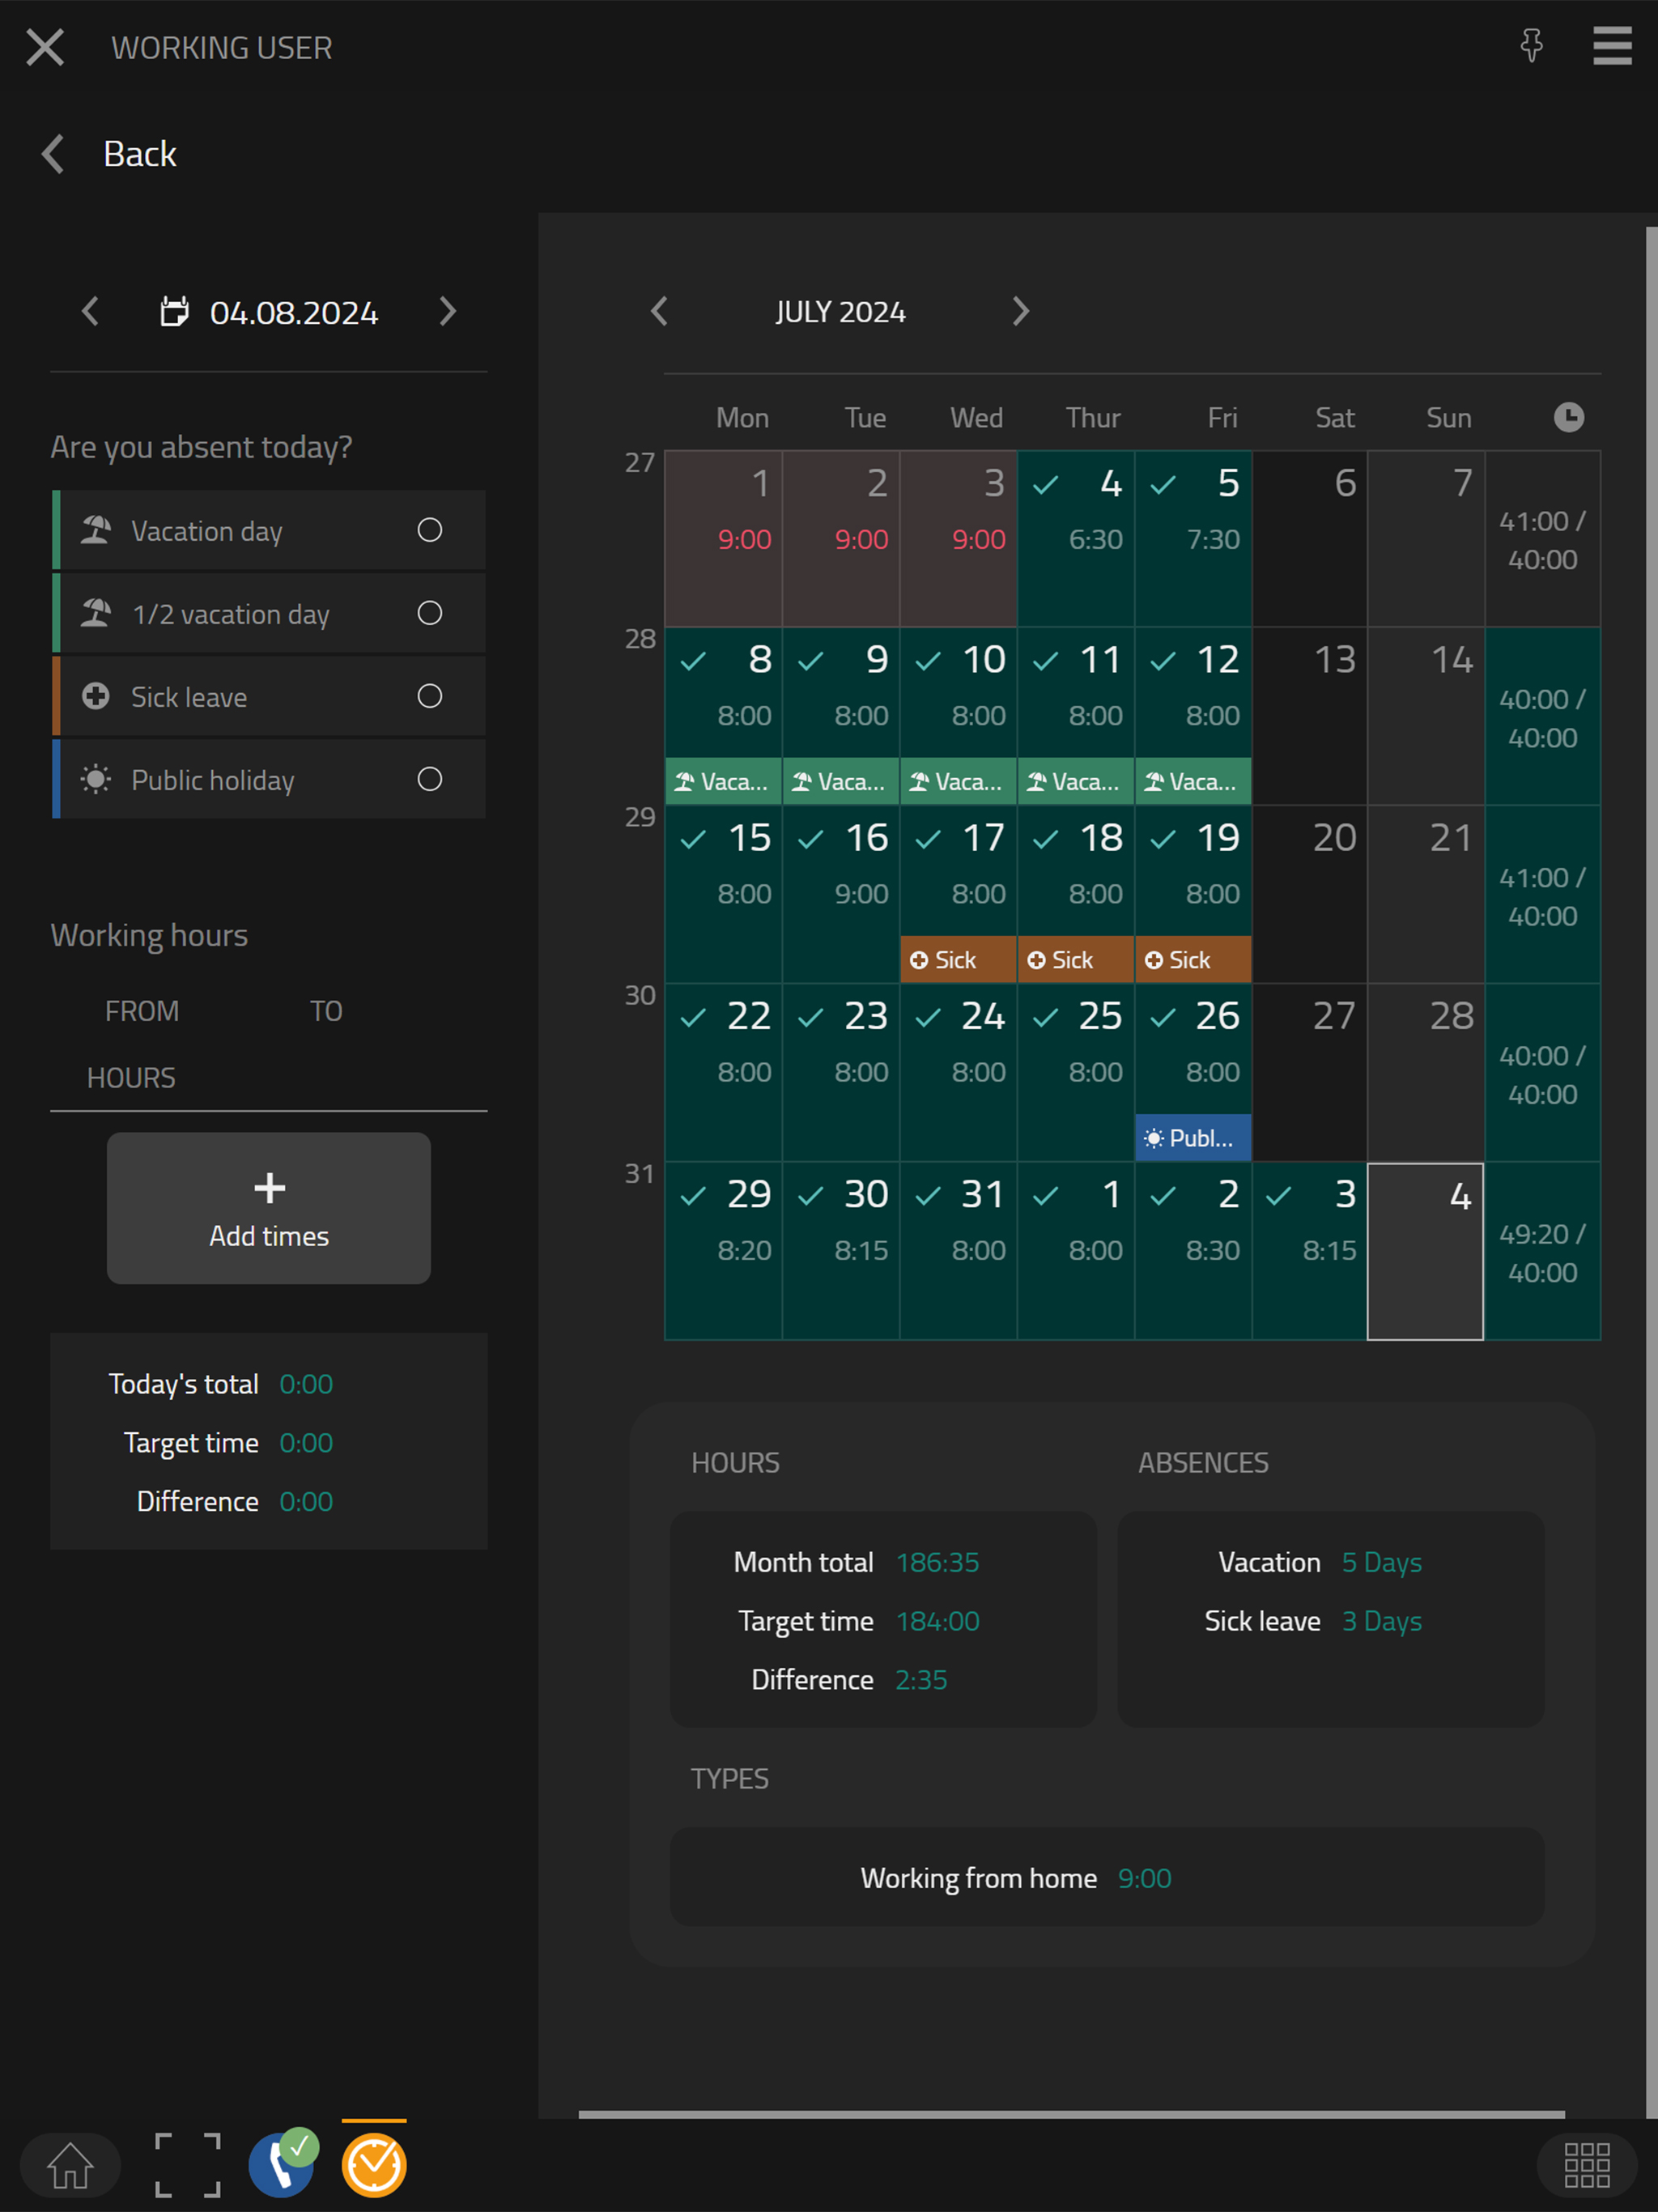1658x2212 pixels.
Task: Click Public holiday tag on 26 July
Action: pyautogui.click(x=1193, y=1137)
